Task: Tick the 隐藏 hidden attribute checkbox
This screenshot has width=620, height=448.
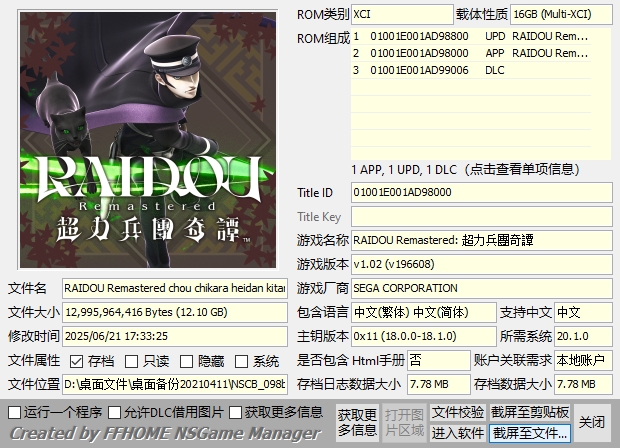Action: coord(186,361)
